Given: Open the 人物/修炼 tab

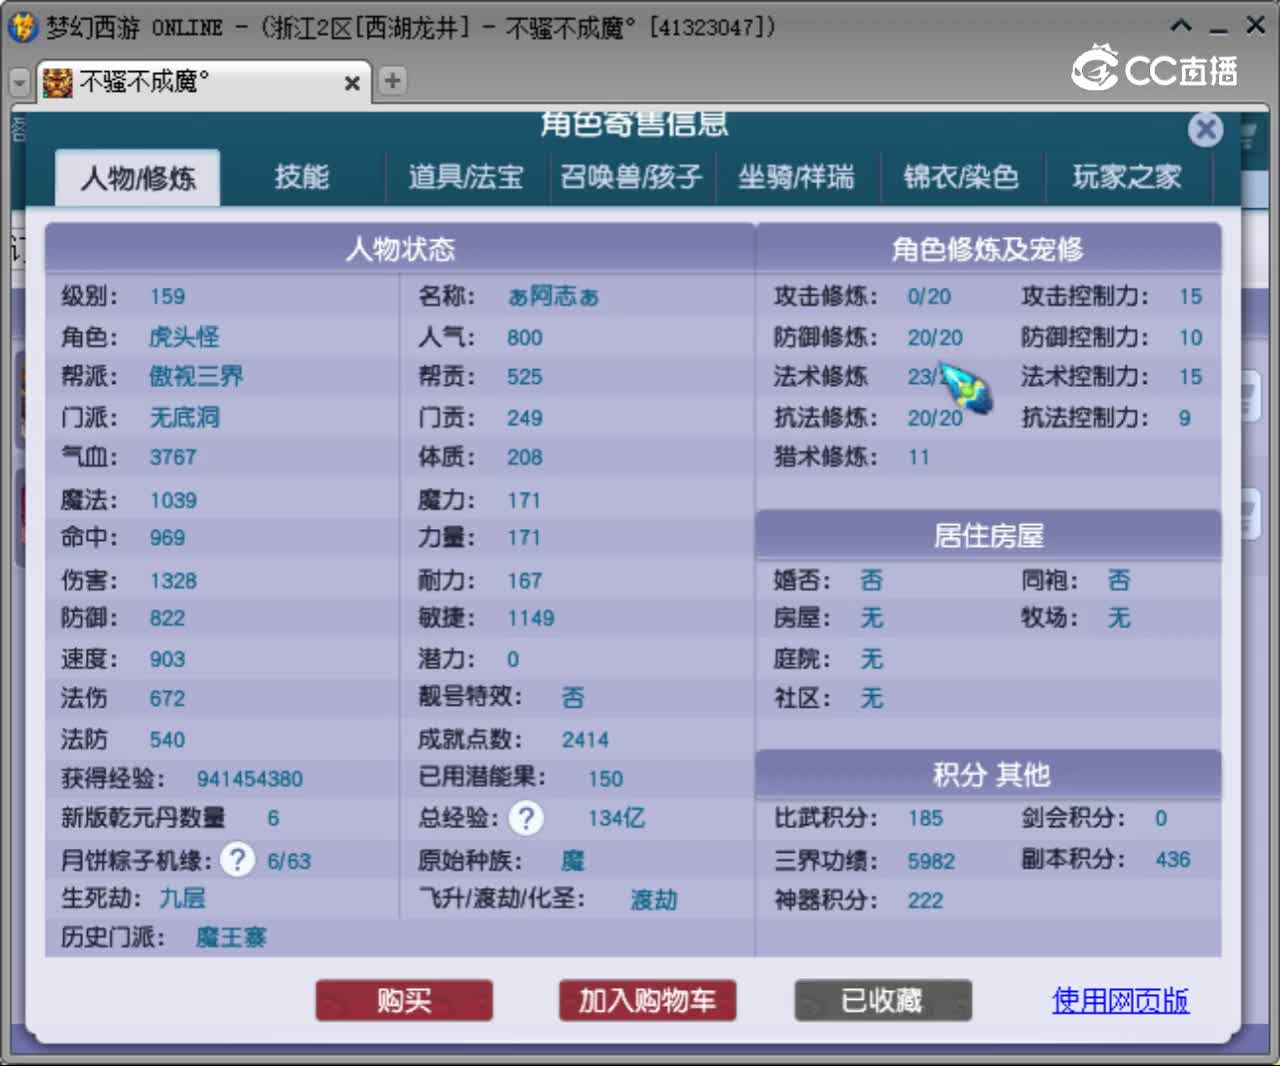Looking at the screenshot, I should tap(138, 178).
